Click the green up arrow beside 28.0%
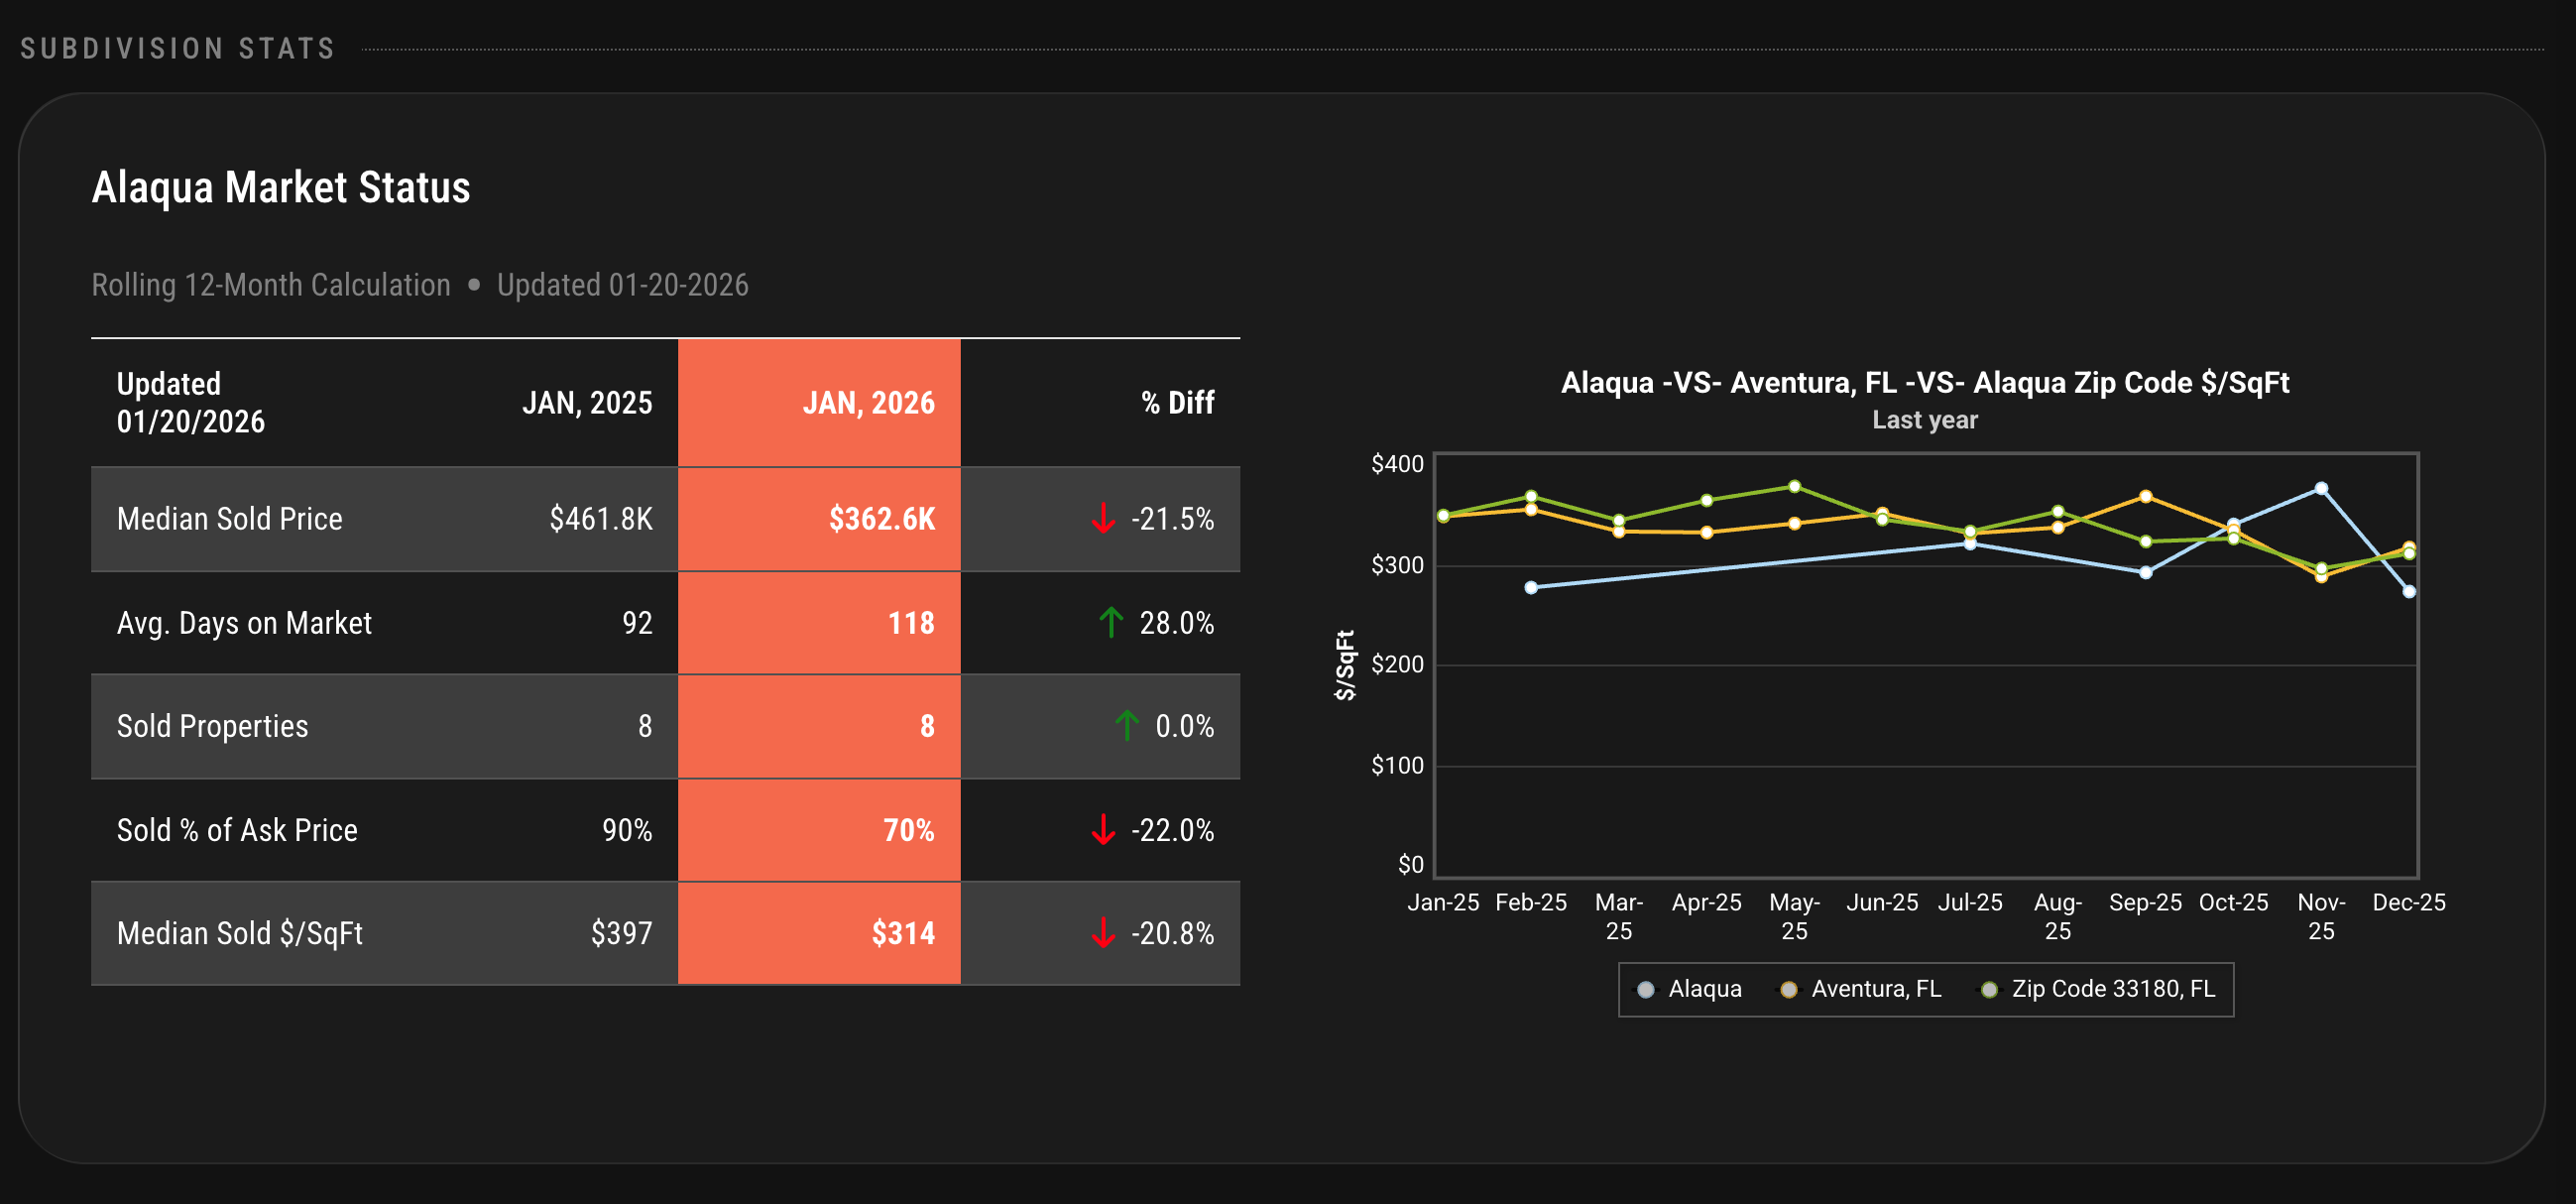This screenshot has height=1204, width=2576. 1111,622
